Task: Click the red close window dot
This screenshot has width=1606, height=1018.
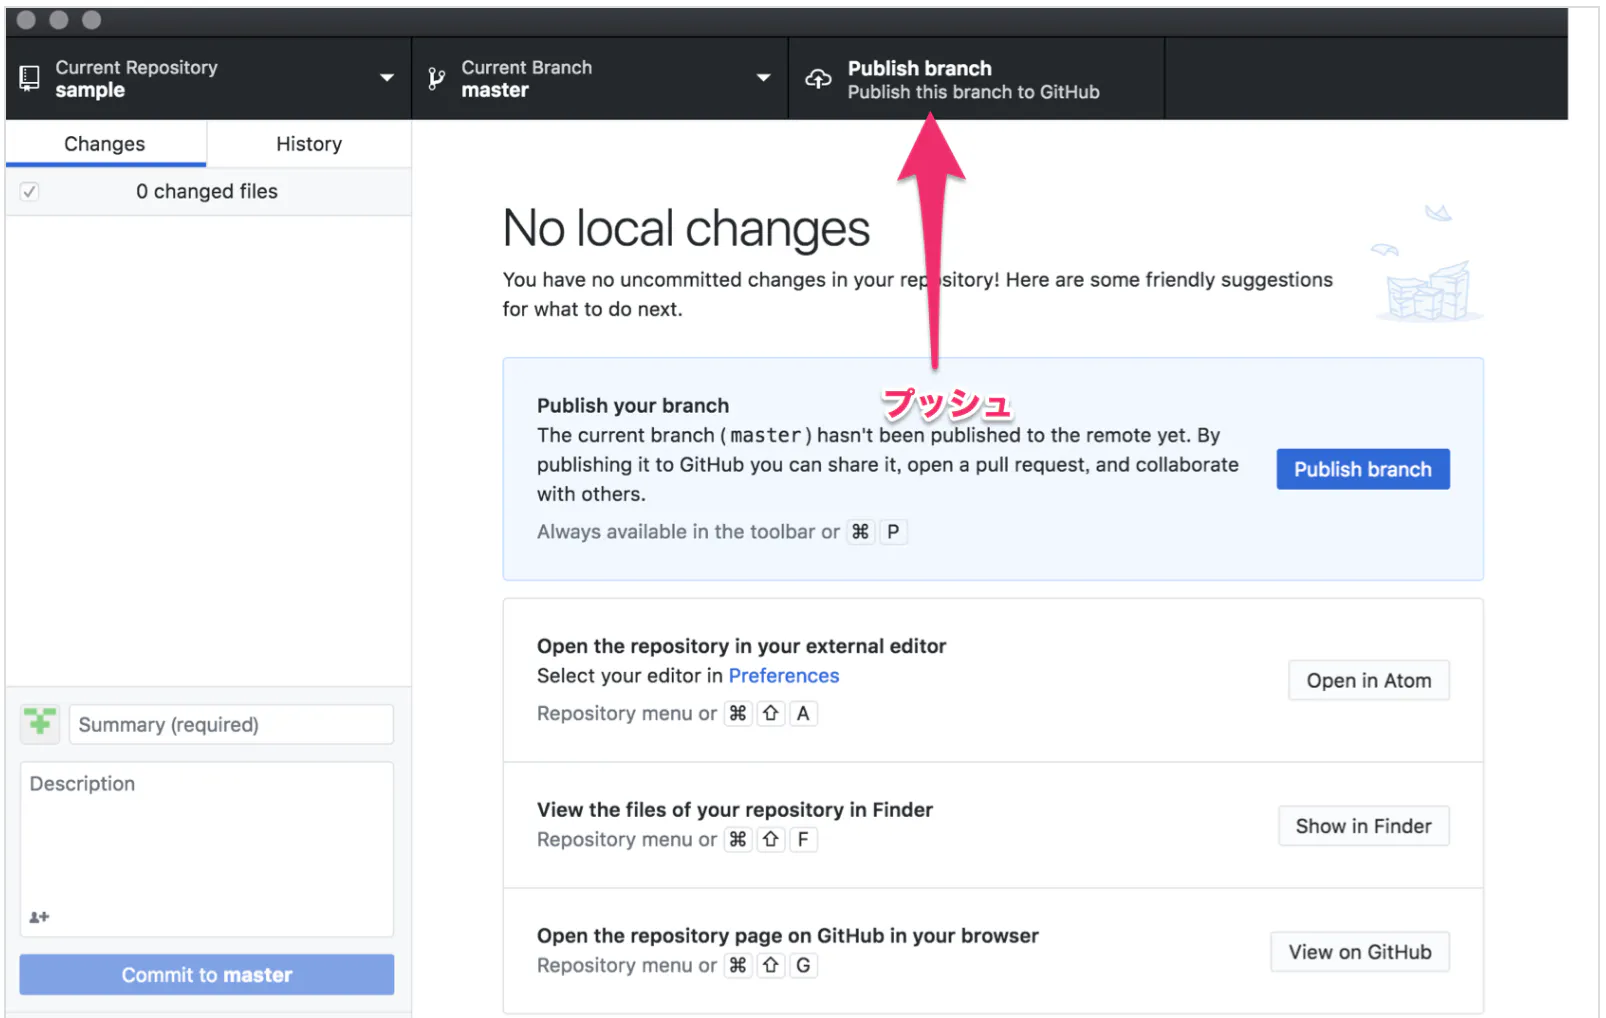Action: click(x=27, y=20)
